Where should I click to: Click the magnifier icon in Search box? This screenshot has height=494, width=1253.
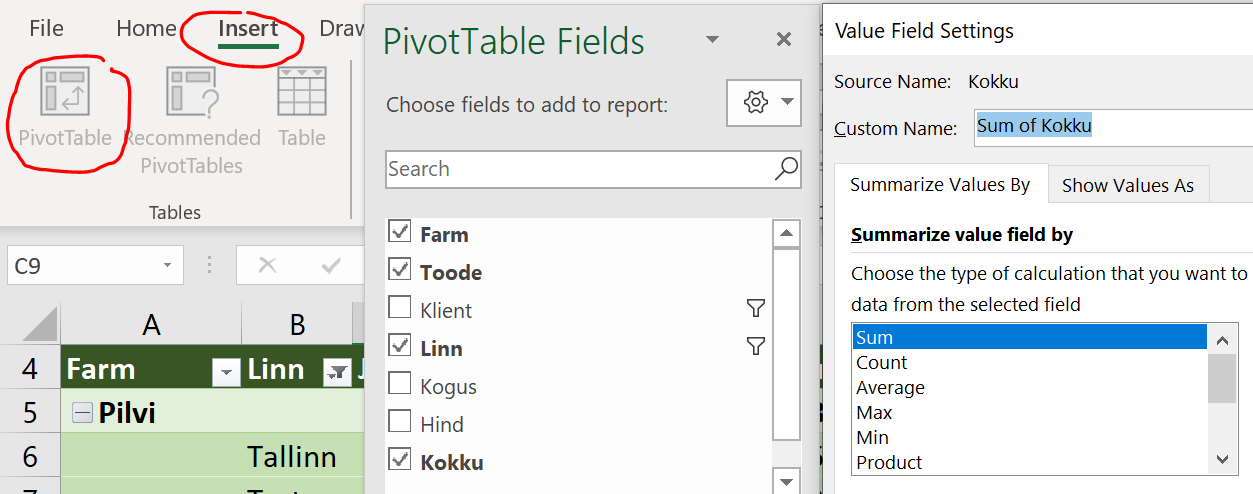[786, 169]
